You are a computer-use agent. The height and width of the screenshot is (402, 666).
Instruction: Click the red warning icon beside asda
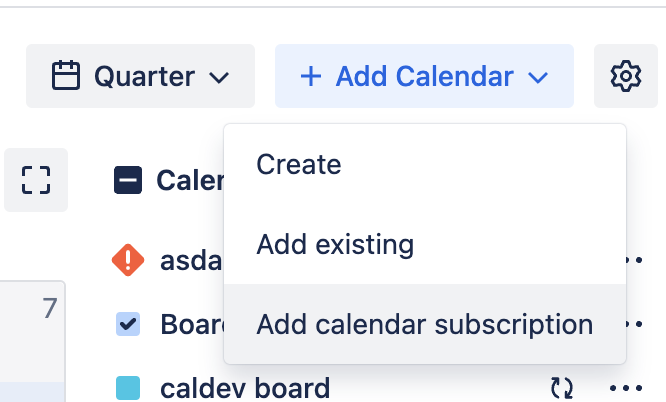tap(128, 261)
